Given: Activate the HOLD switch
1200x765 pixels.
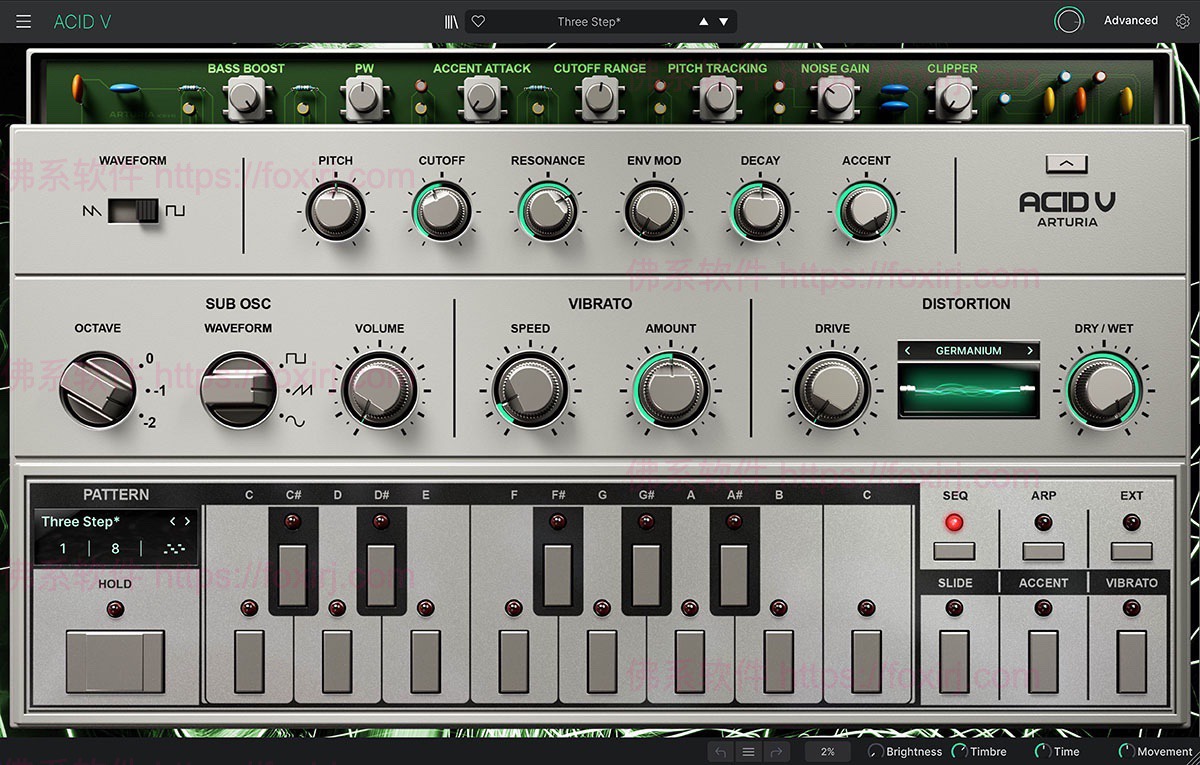Looking at the screenshot, I should [115, 663].
